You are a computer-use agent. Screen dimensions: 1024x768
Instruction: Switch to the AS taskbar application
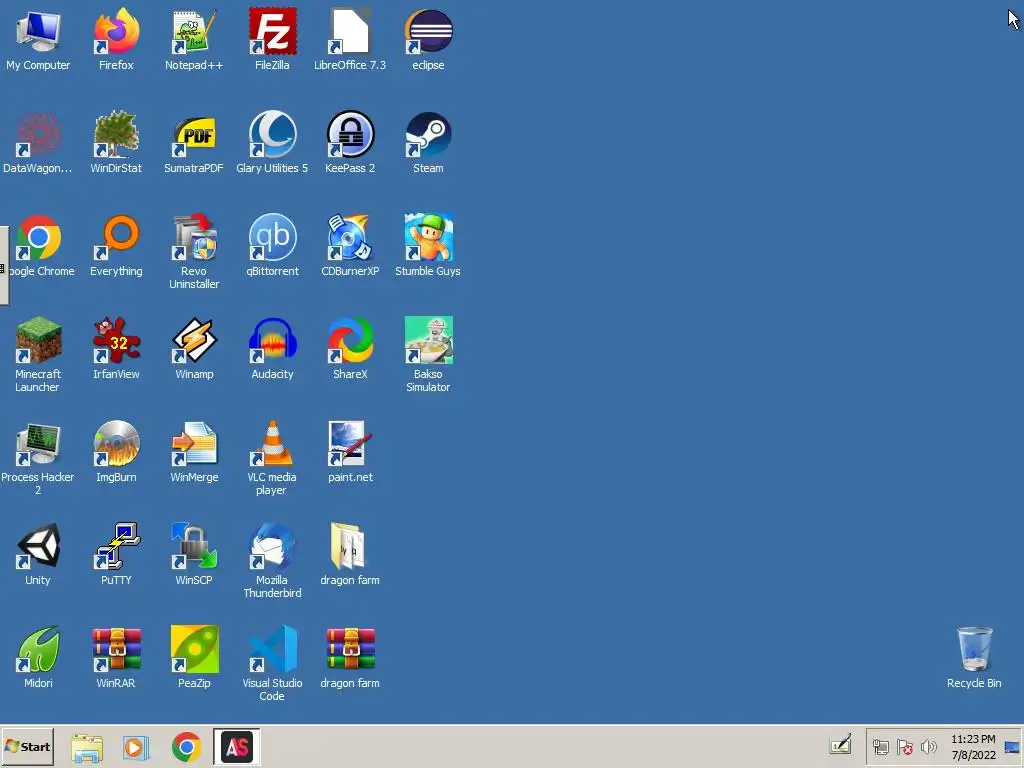(x=236, y=746)
